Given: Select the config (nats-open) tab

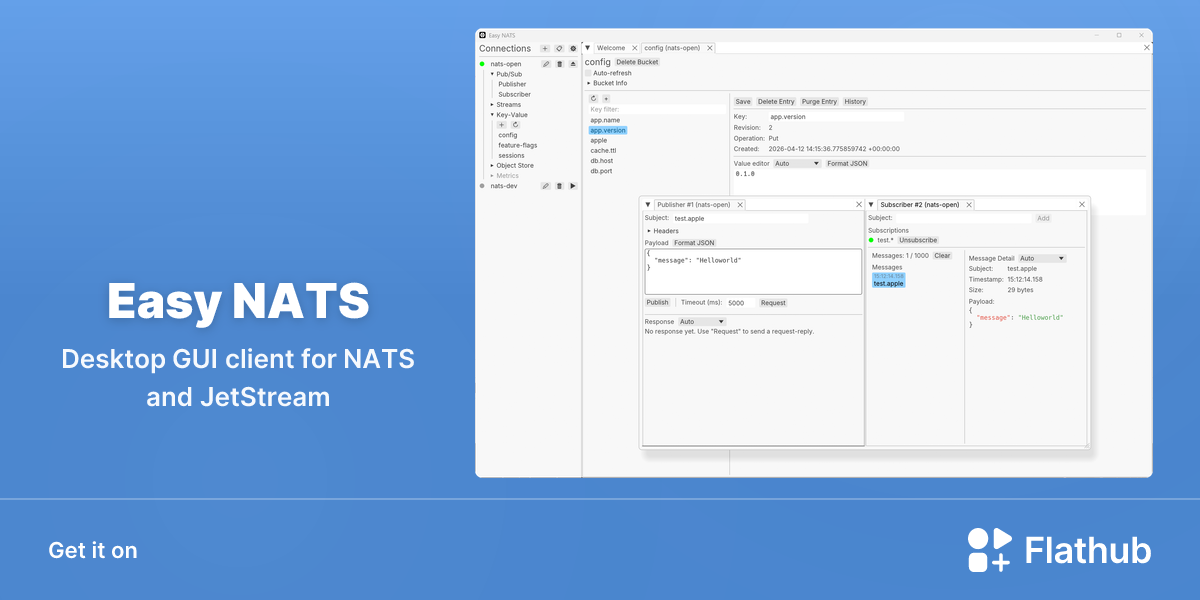Looking at the screenshot, I should (x=672, y=48).
